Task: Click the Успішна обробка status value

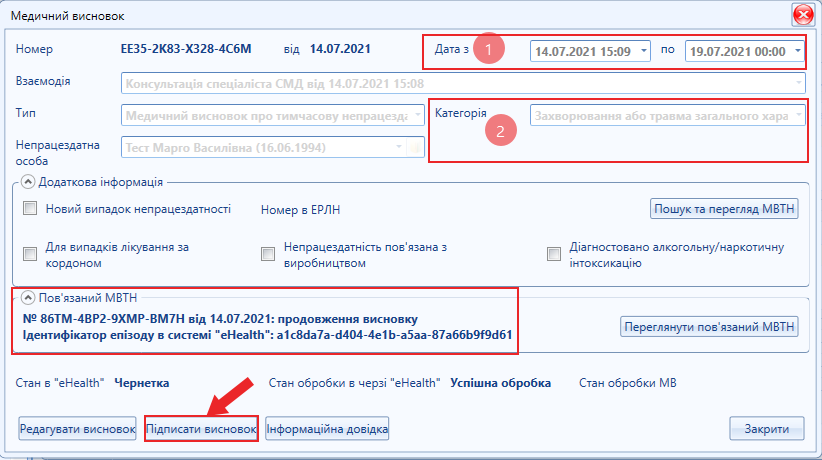Action: pyautogui.click(x=501, y=383)
